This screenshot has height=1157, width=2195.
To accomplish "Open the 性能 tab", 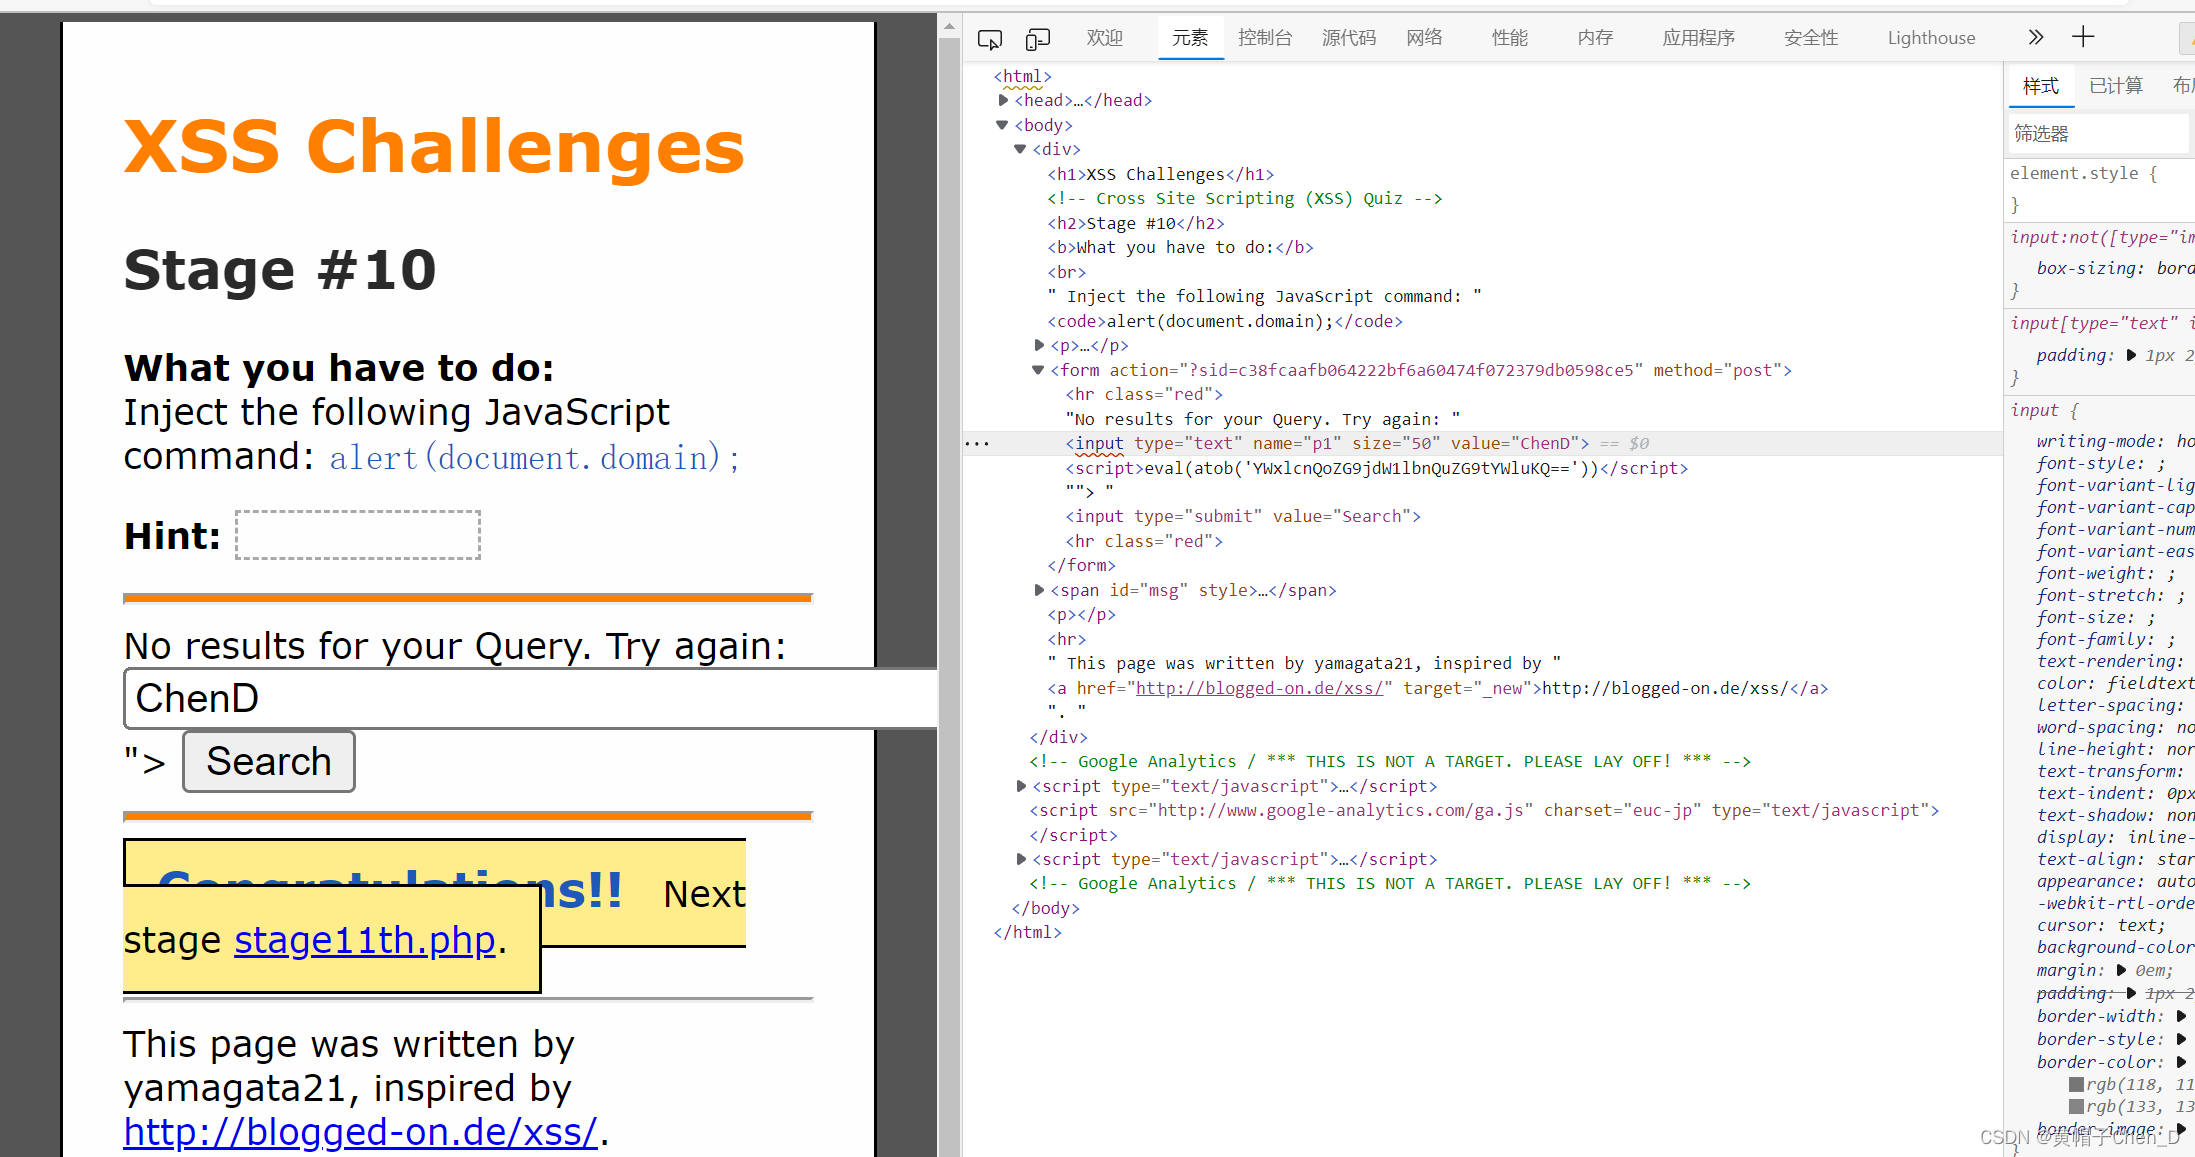I will pyautogui.click(x=1510, y=38).
